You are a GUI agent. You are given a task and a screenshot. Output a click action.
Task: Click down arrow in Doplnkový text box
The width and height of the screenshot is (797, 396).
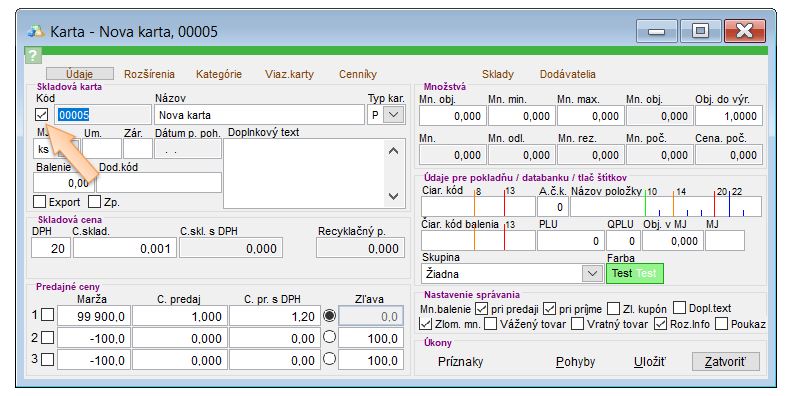[x=393, y=196]
